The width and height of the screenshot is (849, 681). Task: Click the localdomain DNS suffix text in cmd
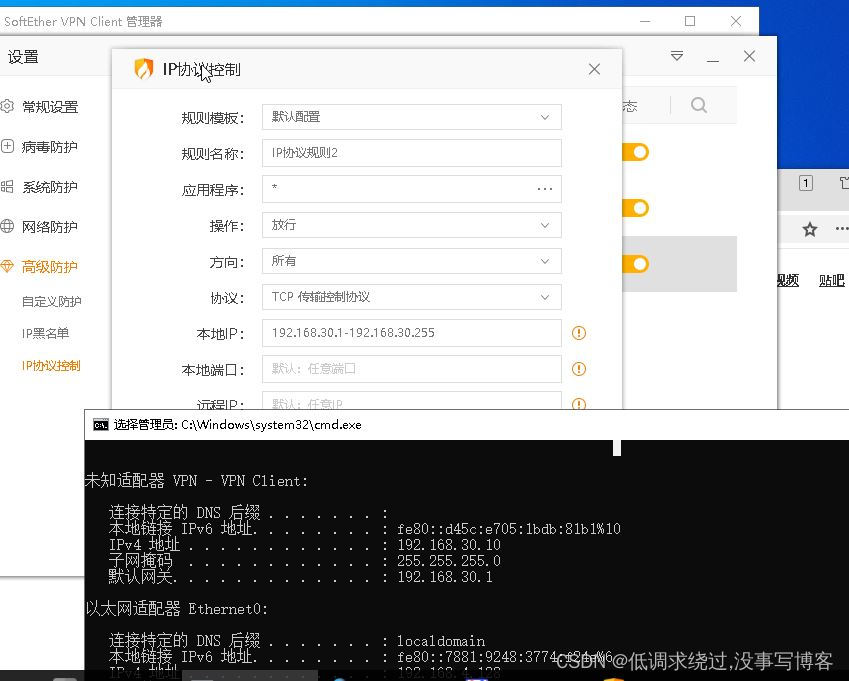coord(441,641)
